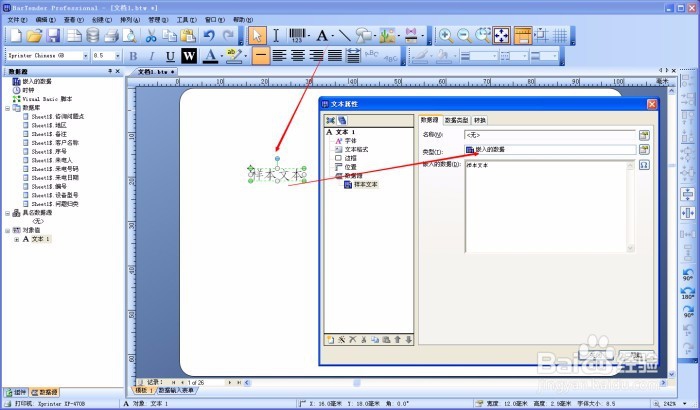The width and height of the screenshot is (700, 410).
Task: Collapse the 数据库 tree node
Action: click(x=8, y=108)
